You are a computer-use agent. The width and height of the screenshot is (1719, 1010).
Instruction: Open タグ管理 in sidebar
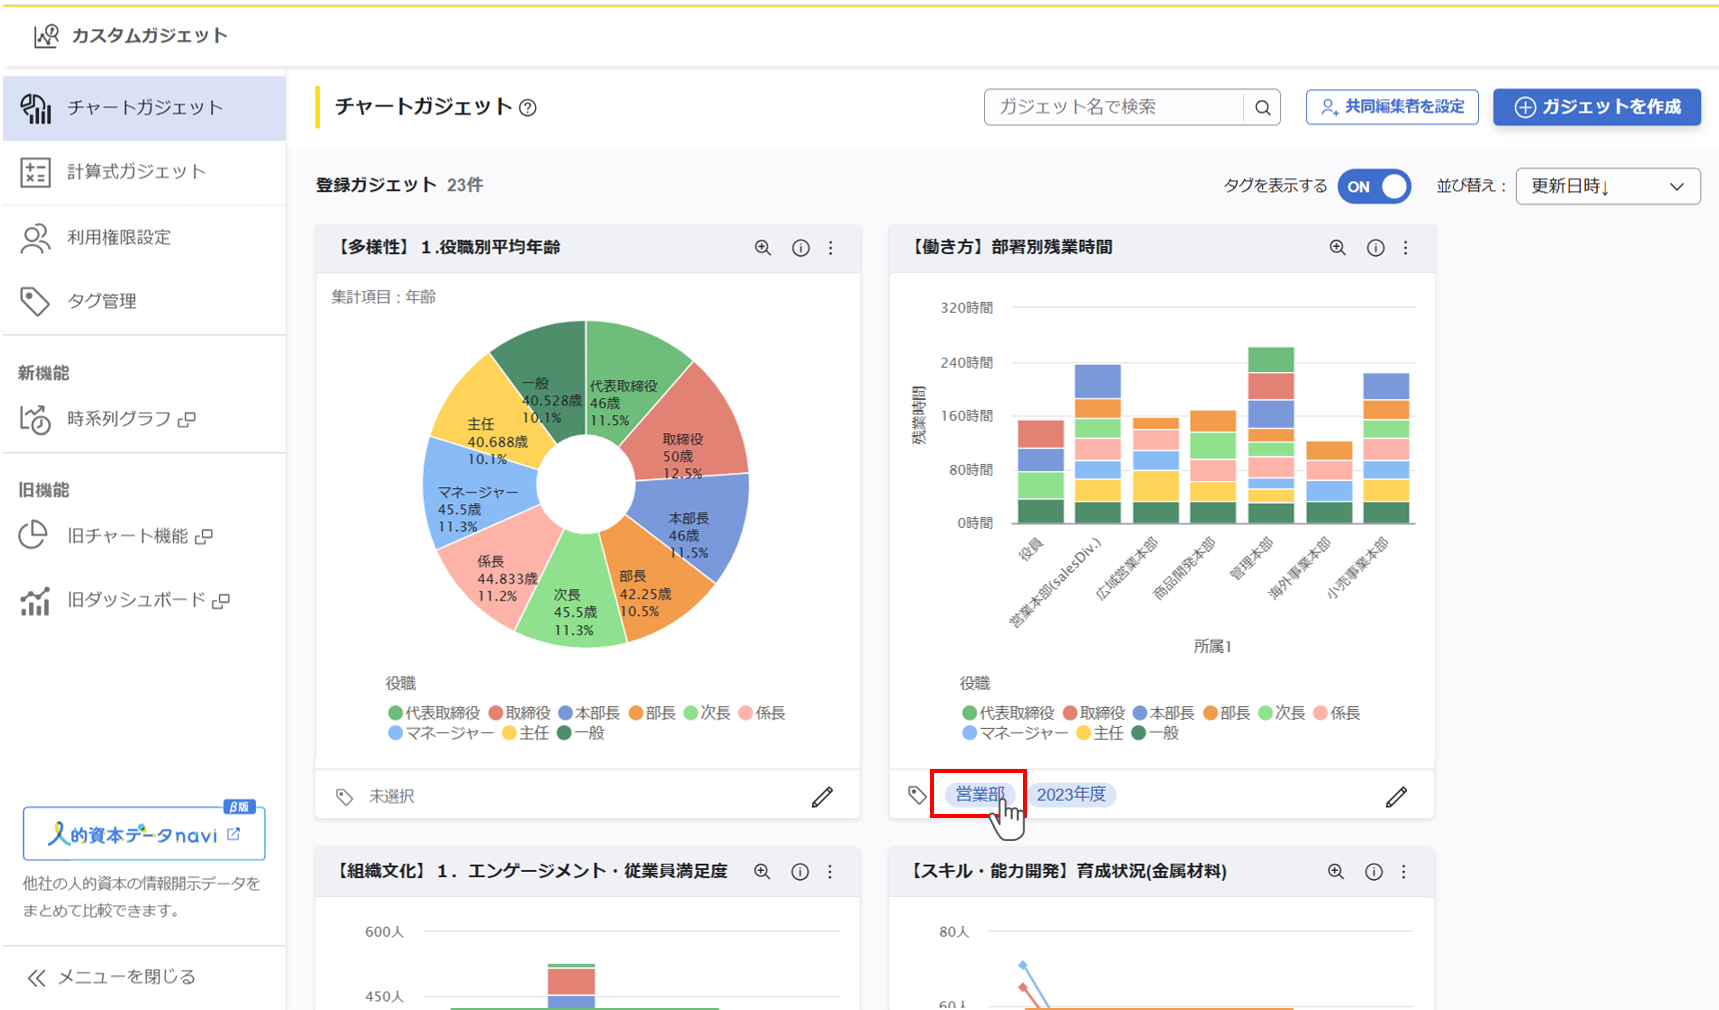tap(102, 301)
